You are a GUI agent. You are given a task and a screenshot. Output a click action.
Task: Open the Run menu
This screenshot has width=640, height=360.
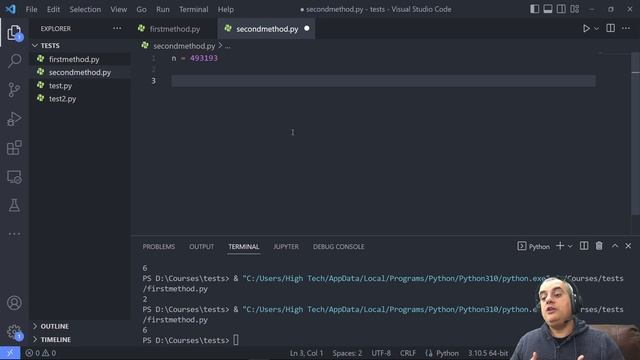point(162,9)
